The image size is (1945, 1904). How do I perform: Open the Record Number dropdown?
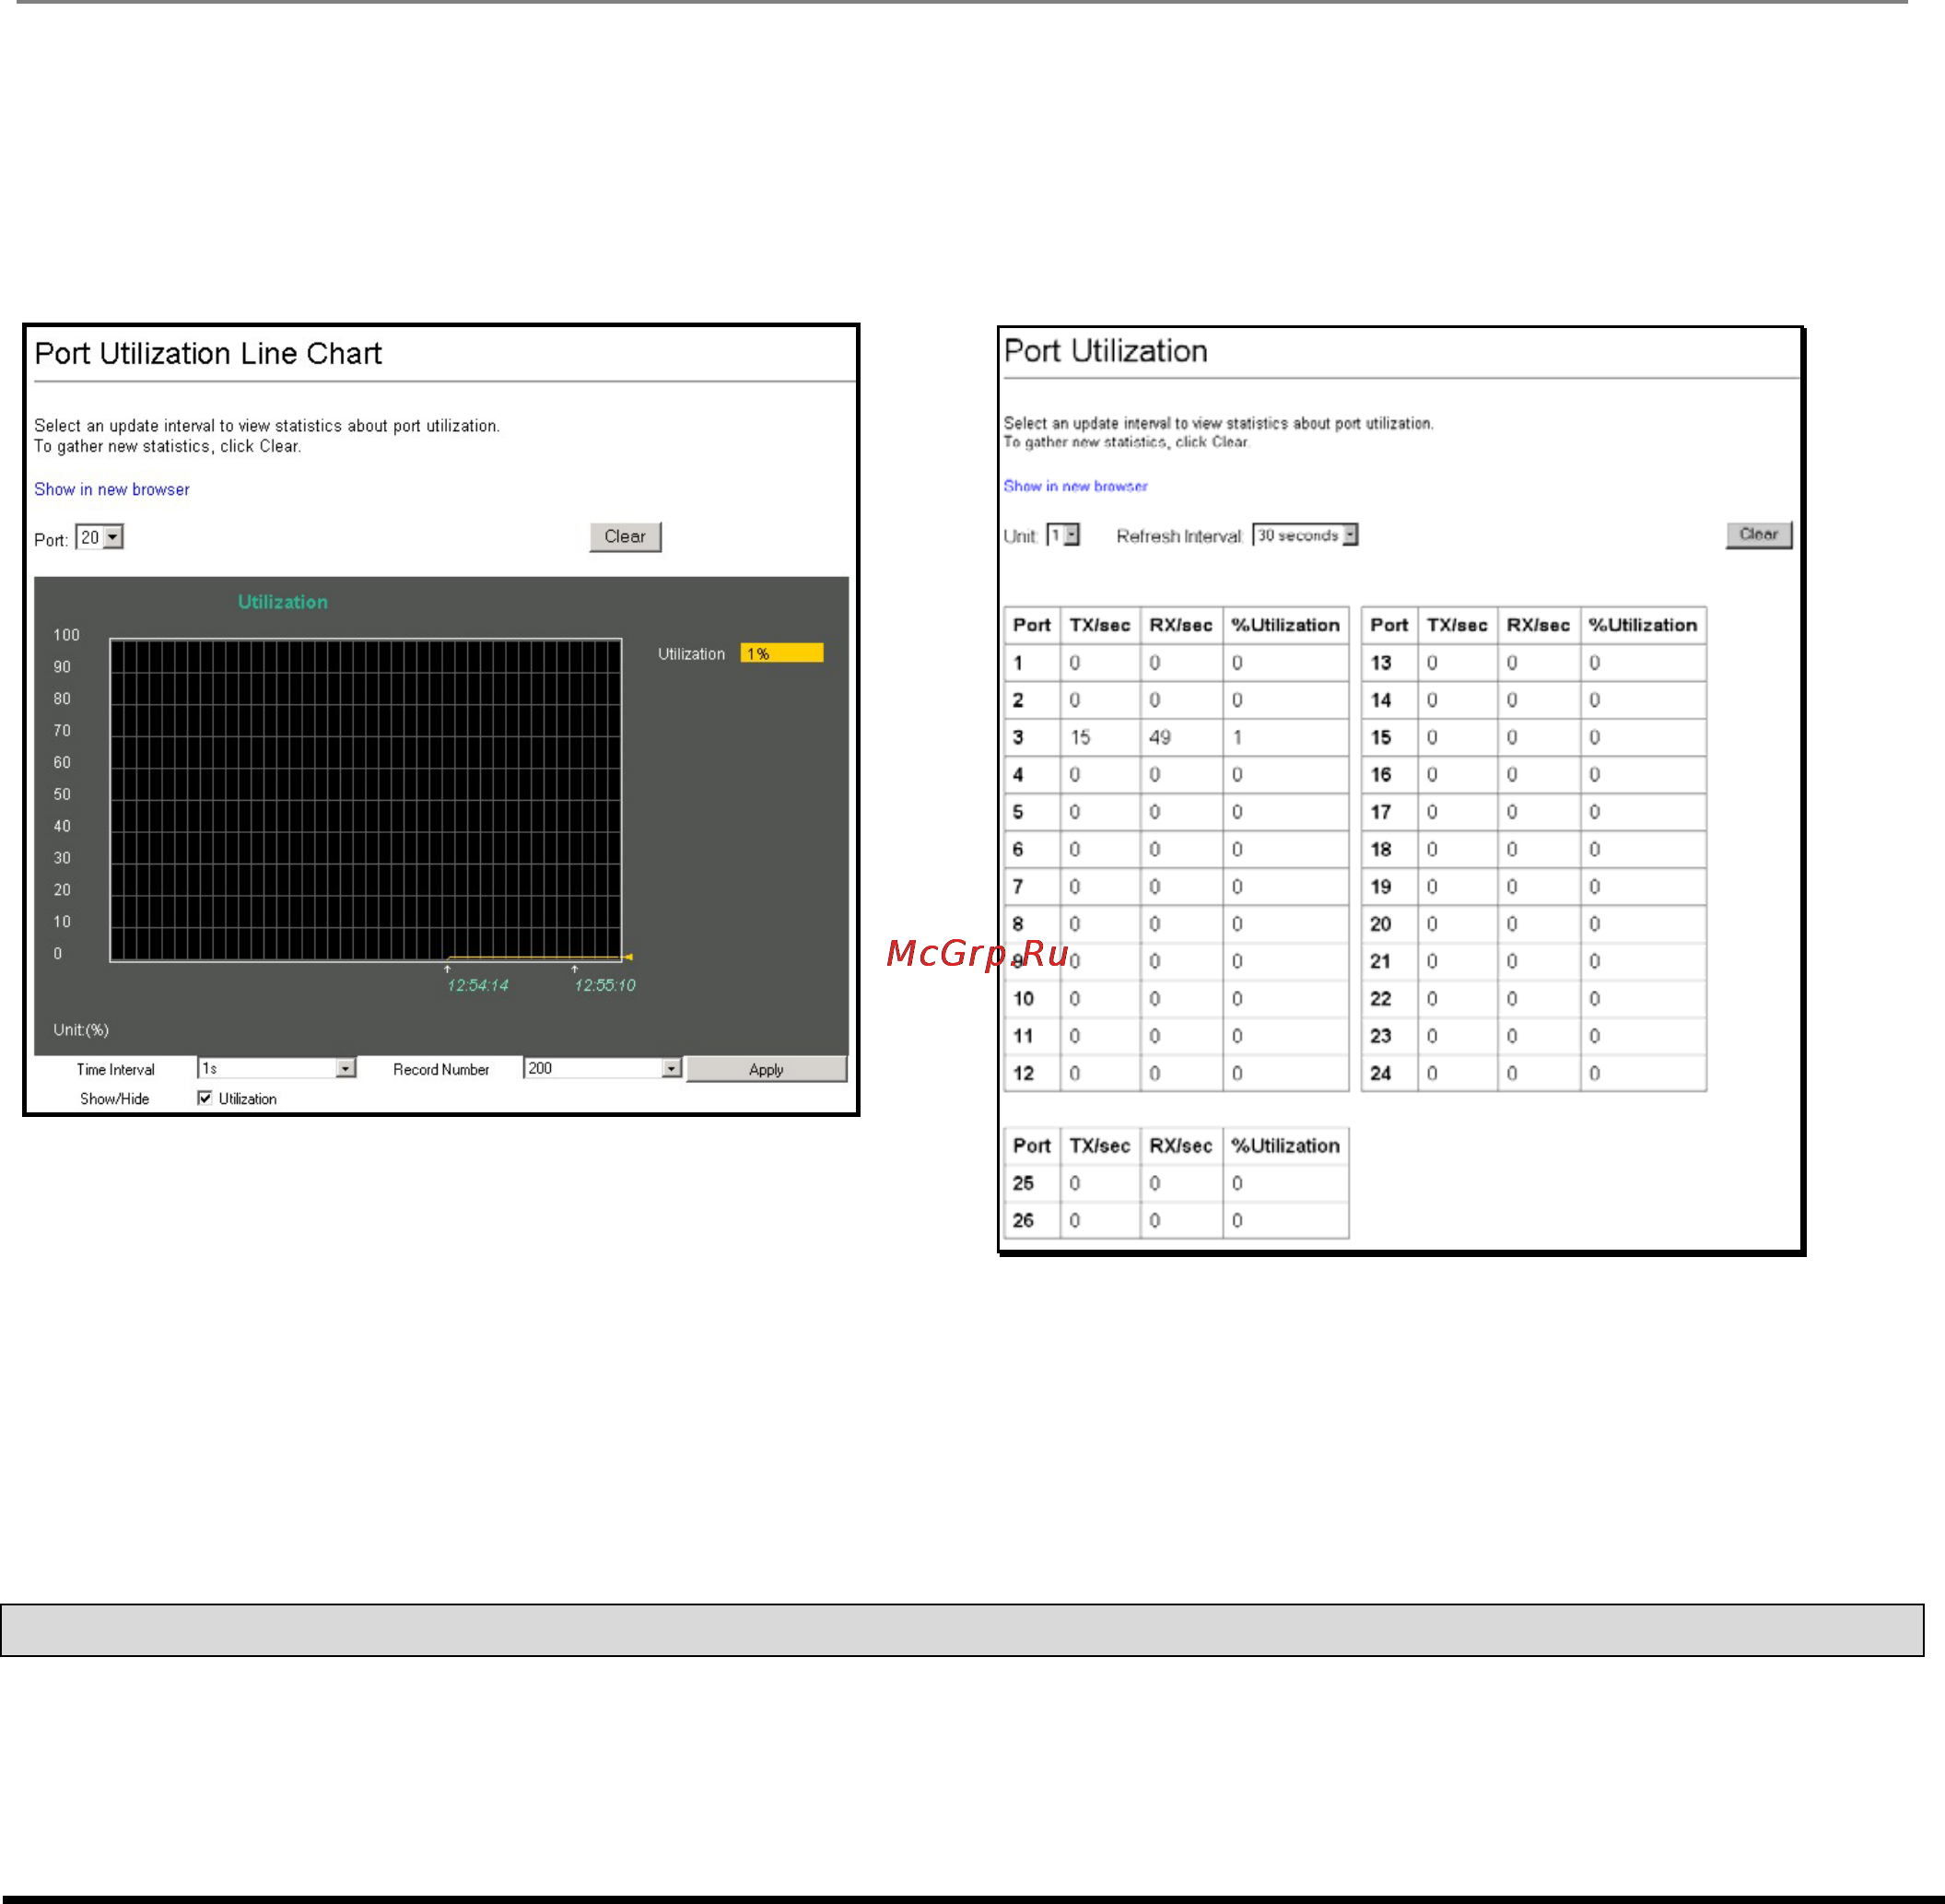(x=603, y=1068)
